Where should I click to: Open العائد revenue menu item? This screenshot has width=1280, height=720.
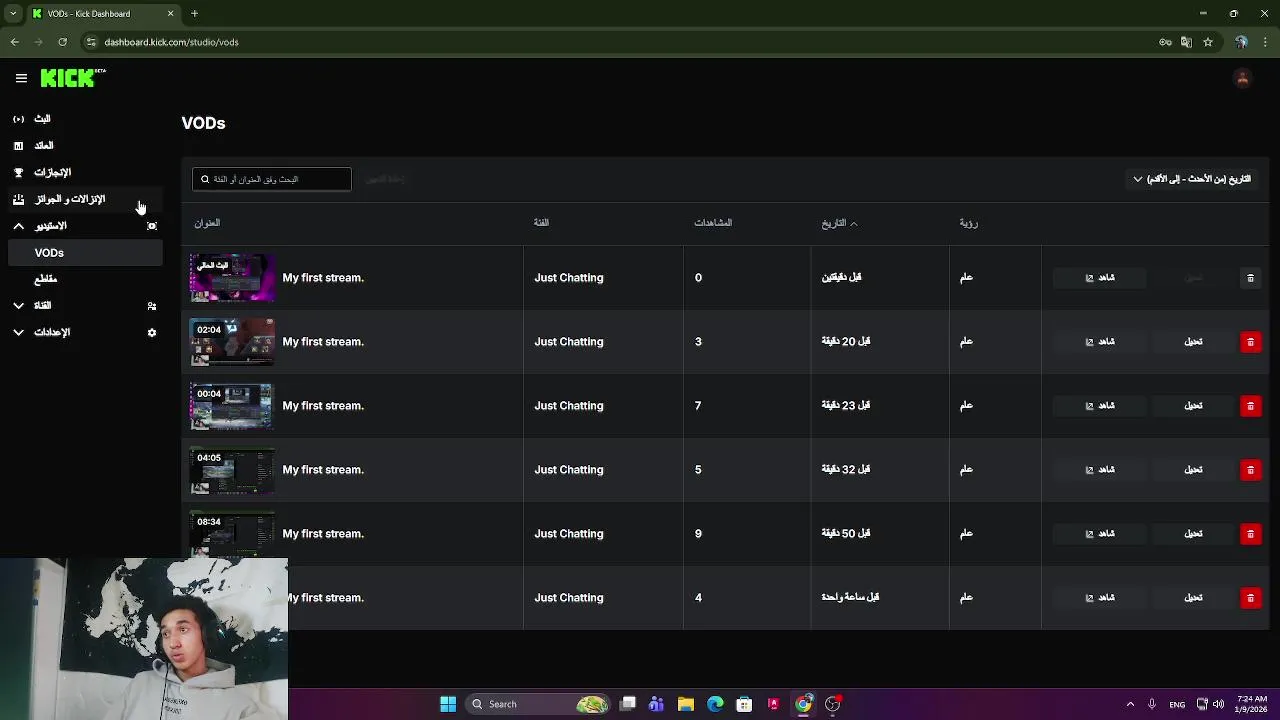[x=44, y=146]
